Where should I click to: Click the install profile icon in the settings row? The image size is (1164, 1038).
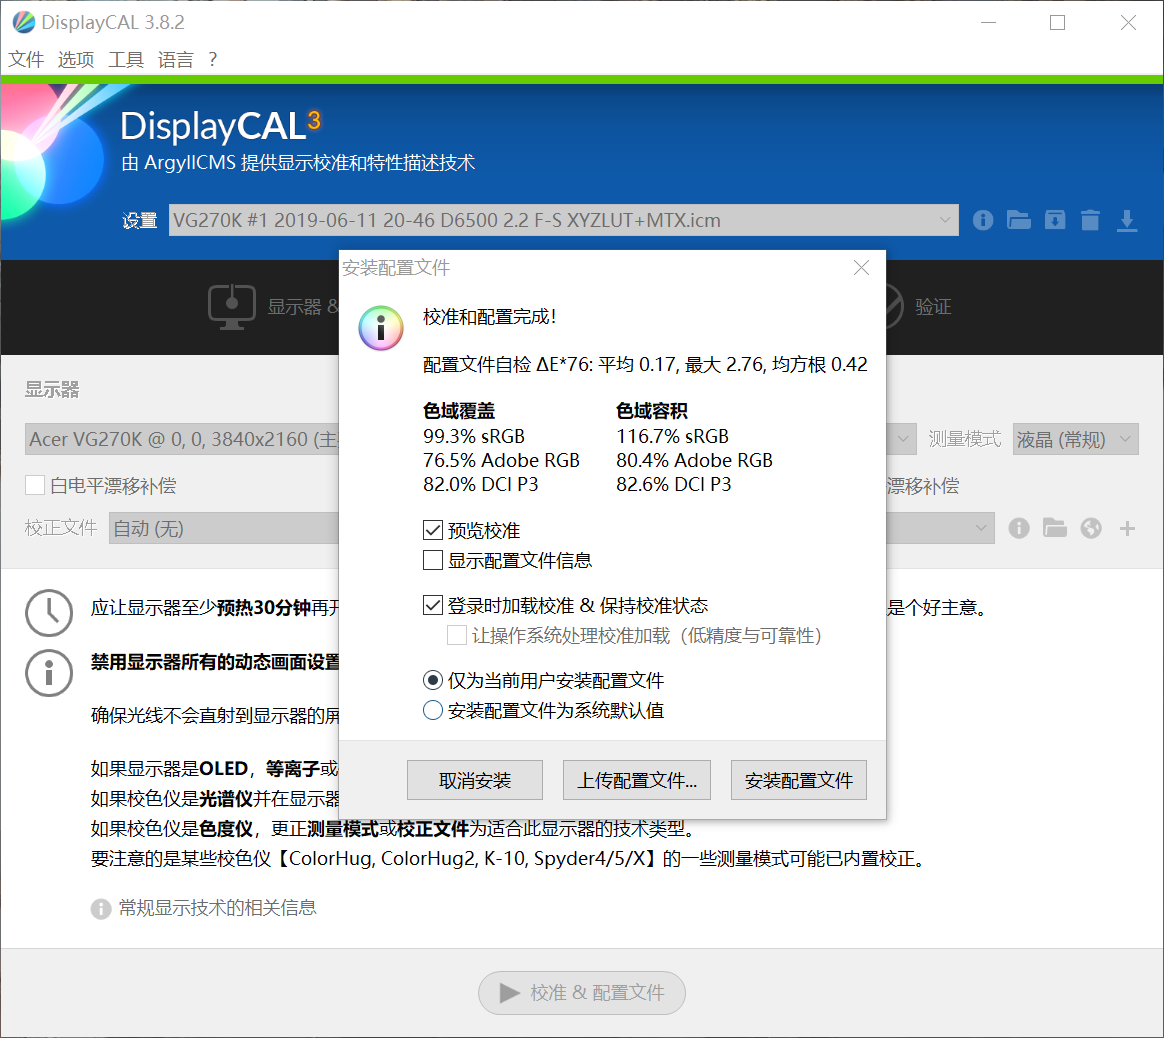(1055, 221)
